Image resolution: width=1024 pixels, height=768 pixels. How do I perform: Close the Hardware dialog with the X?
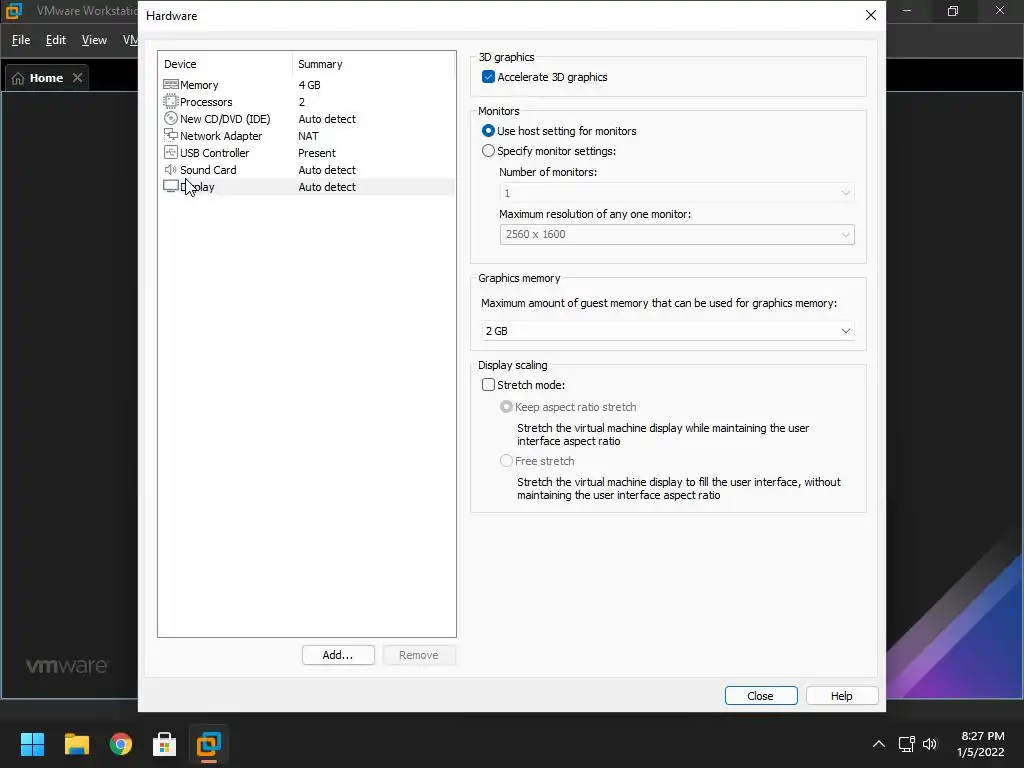tap(871, 15)
